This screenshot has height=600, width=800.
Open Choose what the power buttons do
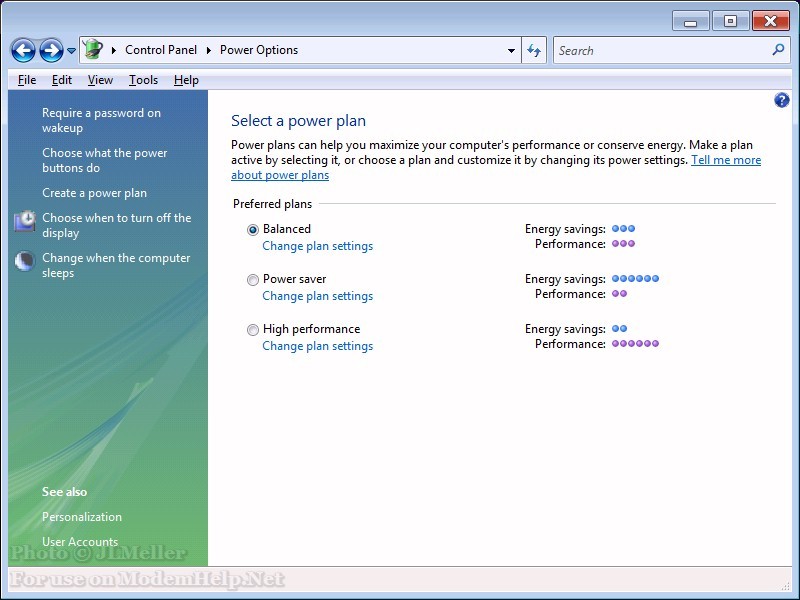(x=105, y=160)
